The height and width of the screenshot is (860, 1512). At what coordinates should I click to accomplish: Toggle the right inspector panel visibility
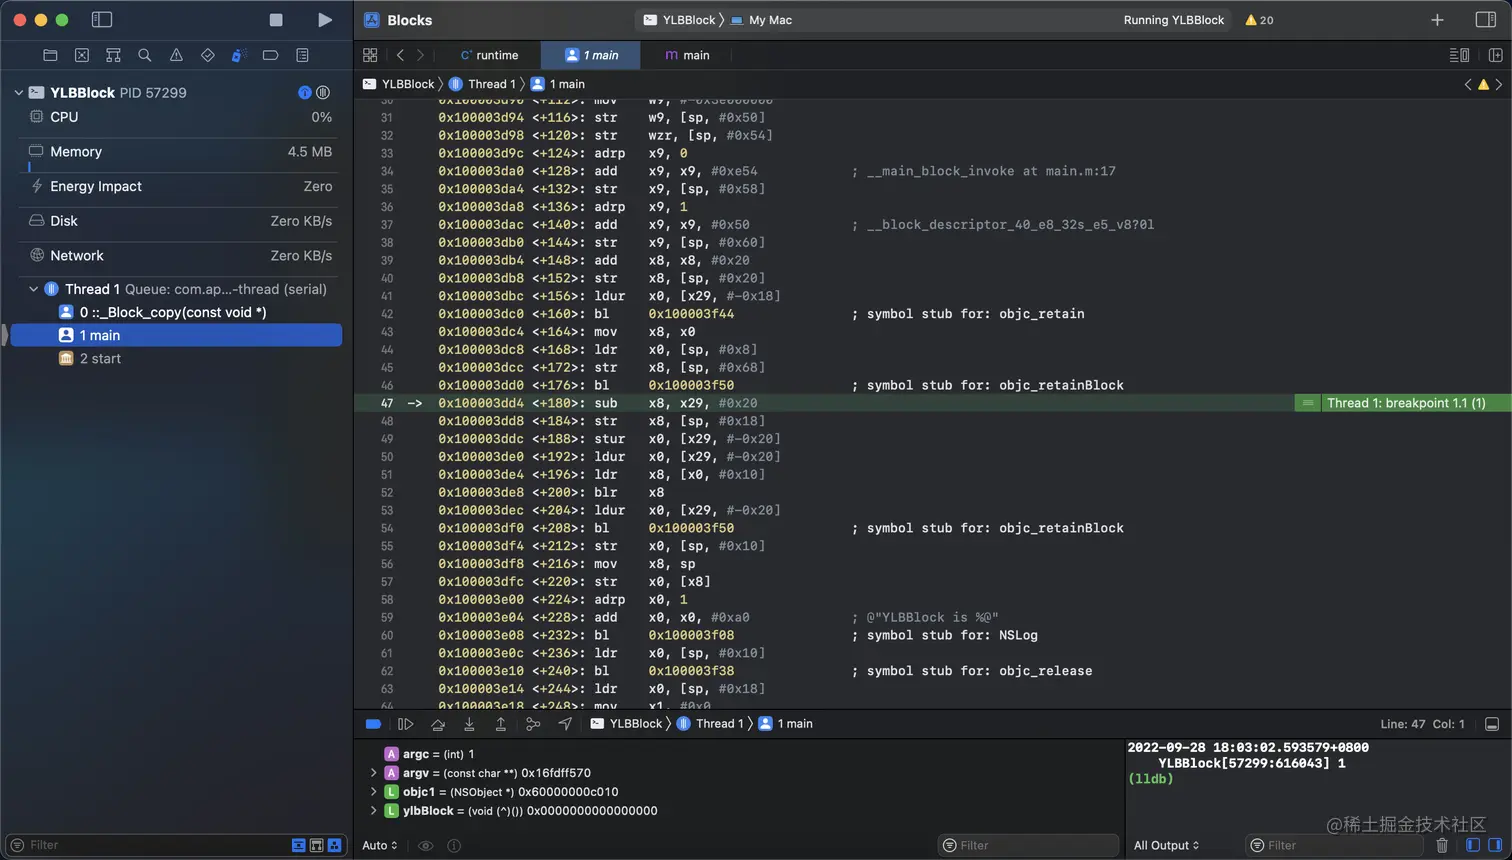click(x=1485, y=20)
